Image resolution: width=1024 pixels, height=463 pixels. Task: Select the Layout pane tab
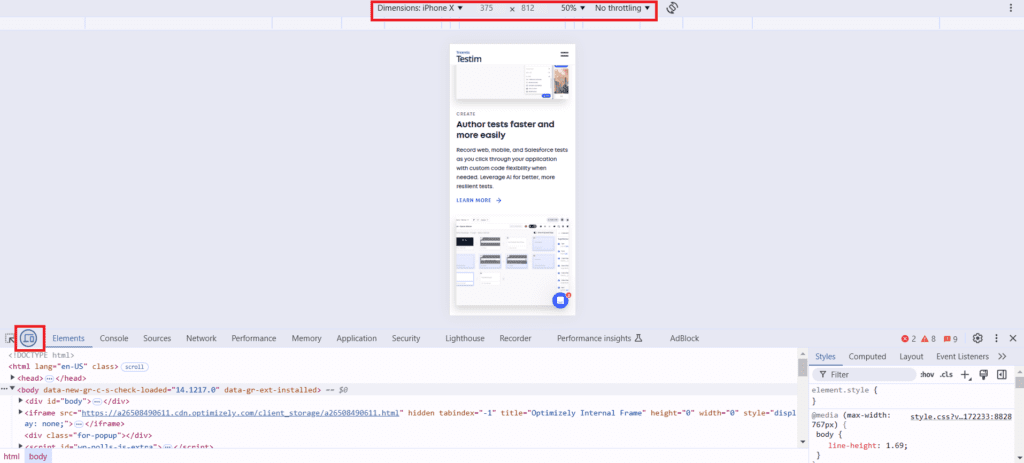pyautogui.click(x=911, y=357)
